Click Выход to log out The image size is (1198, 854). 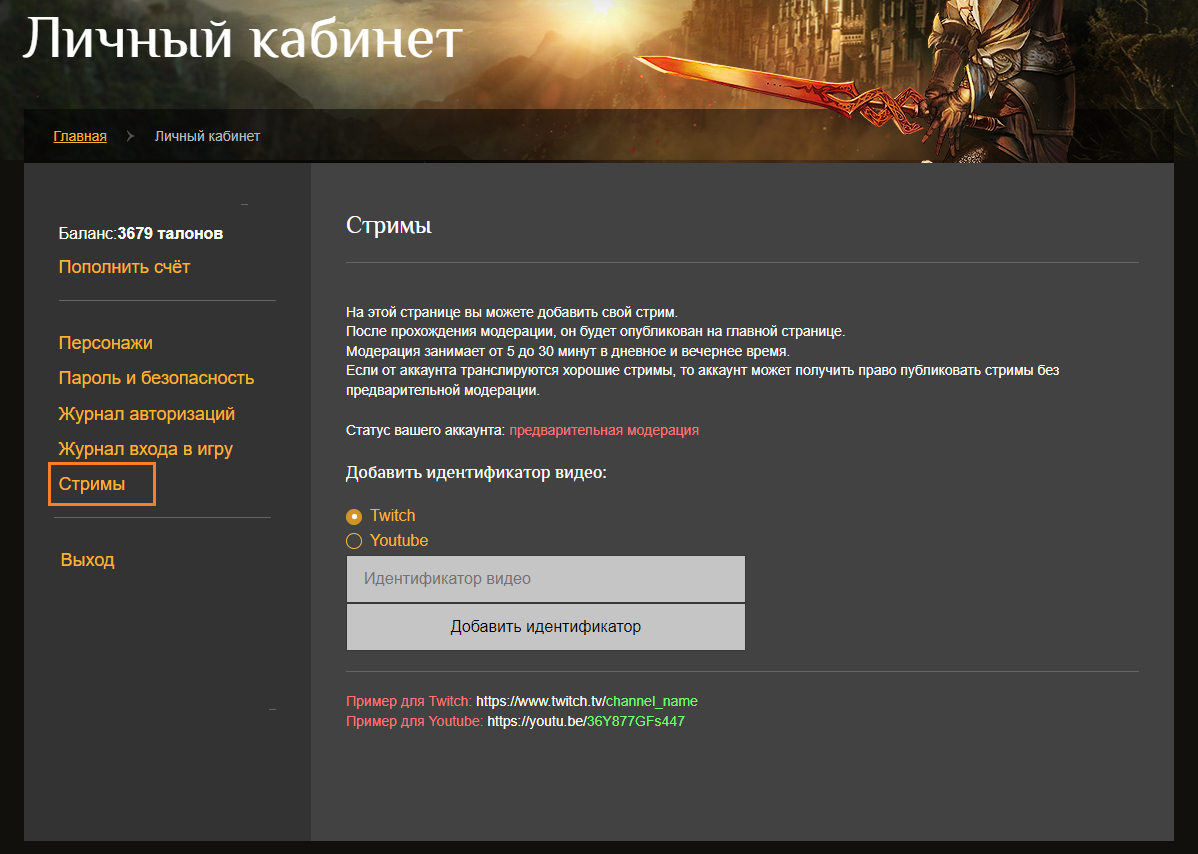click(88, 560)
